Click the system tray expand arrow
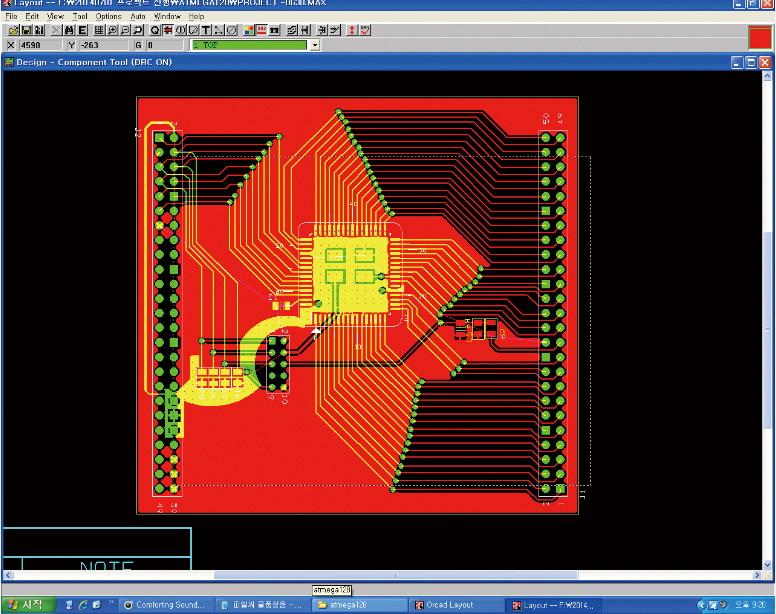 point(701,605)
